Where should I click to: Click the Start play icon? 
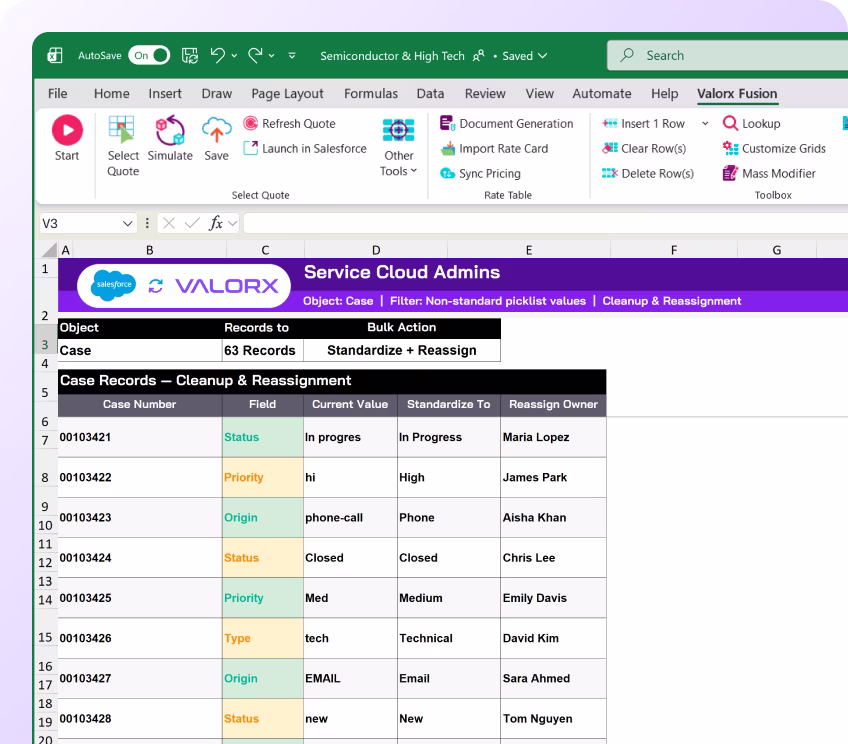(x=67, y=130)
